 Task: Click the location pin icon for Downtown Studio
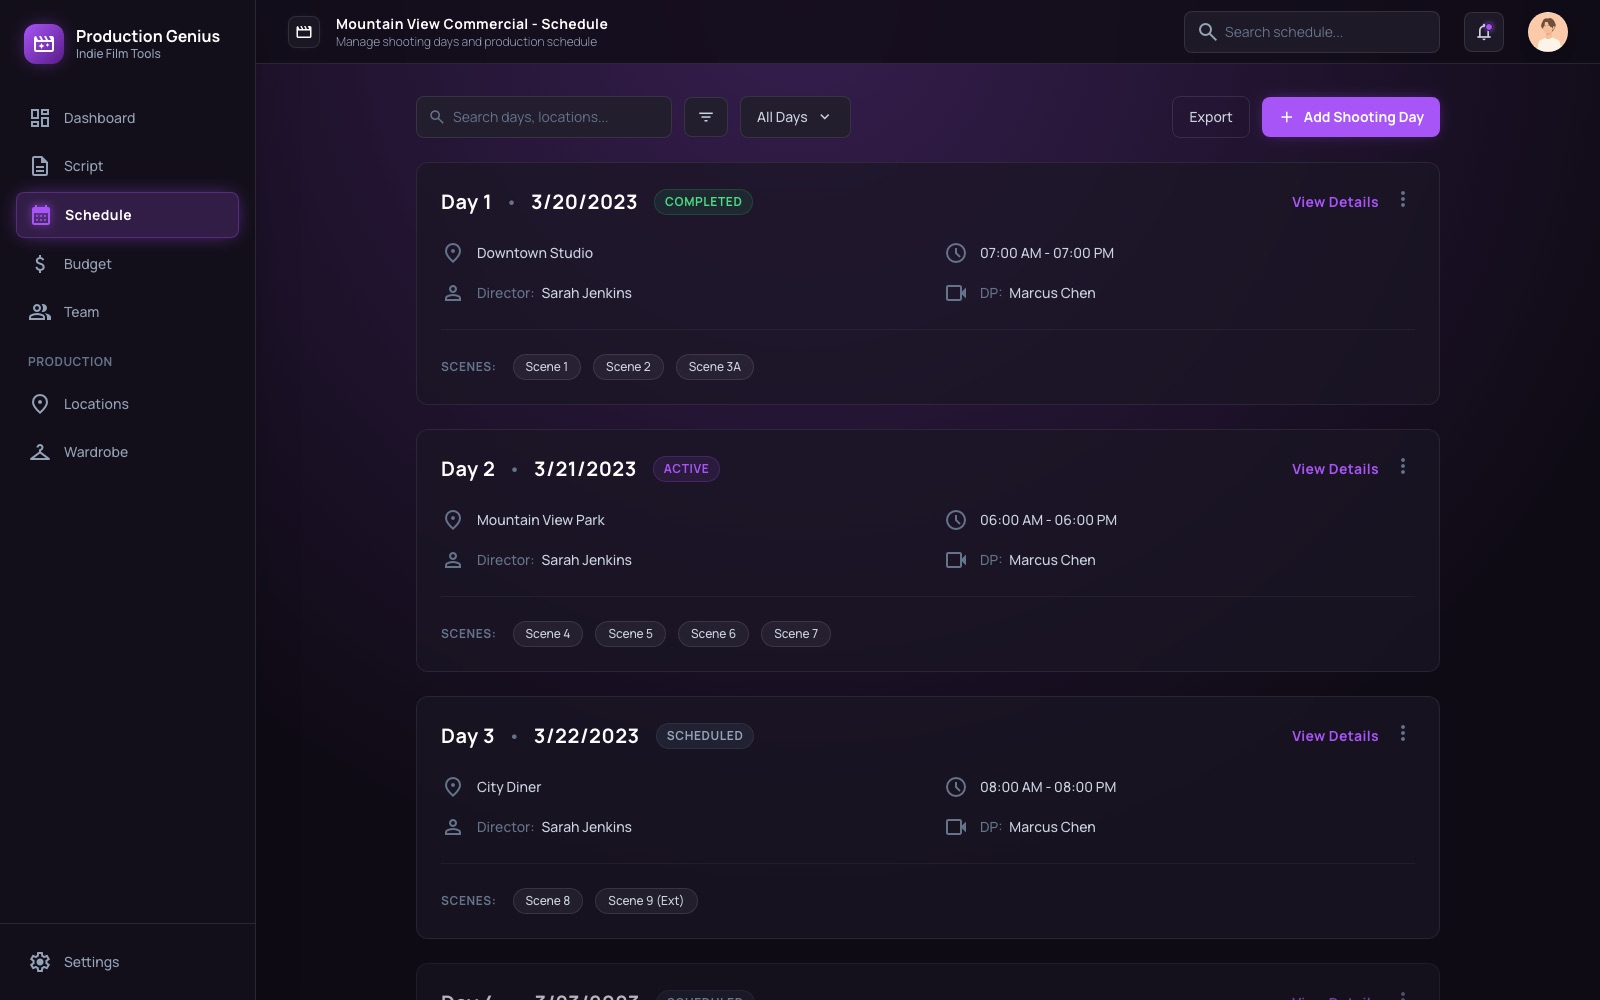tap(453, 253)
